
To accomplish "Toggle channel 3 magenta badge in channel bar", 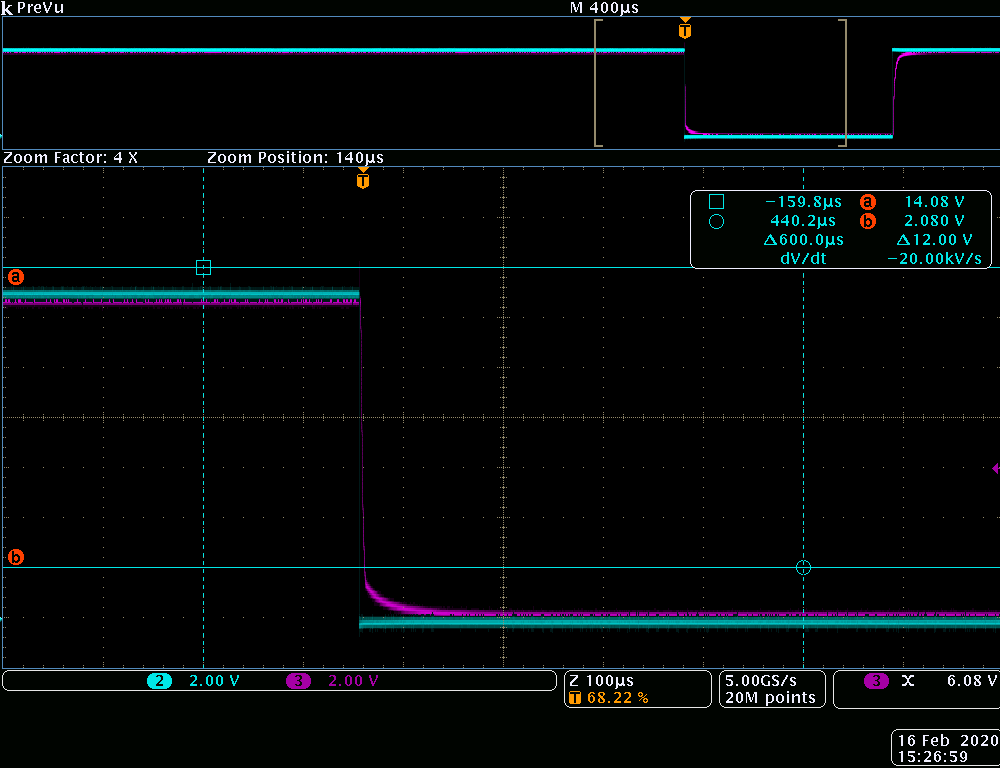I will point(298,681).
